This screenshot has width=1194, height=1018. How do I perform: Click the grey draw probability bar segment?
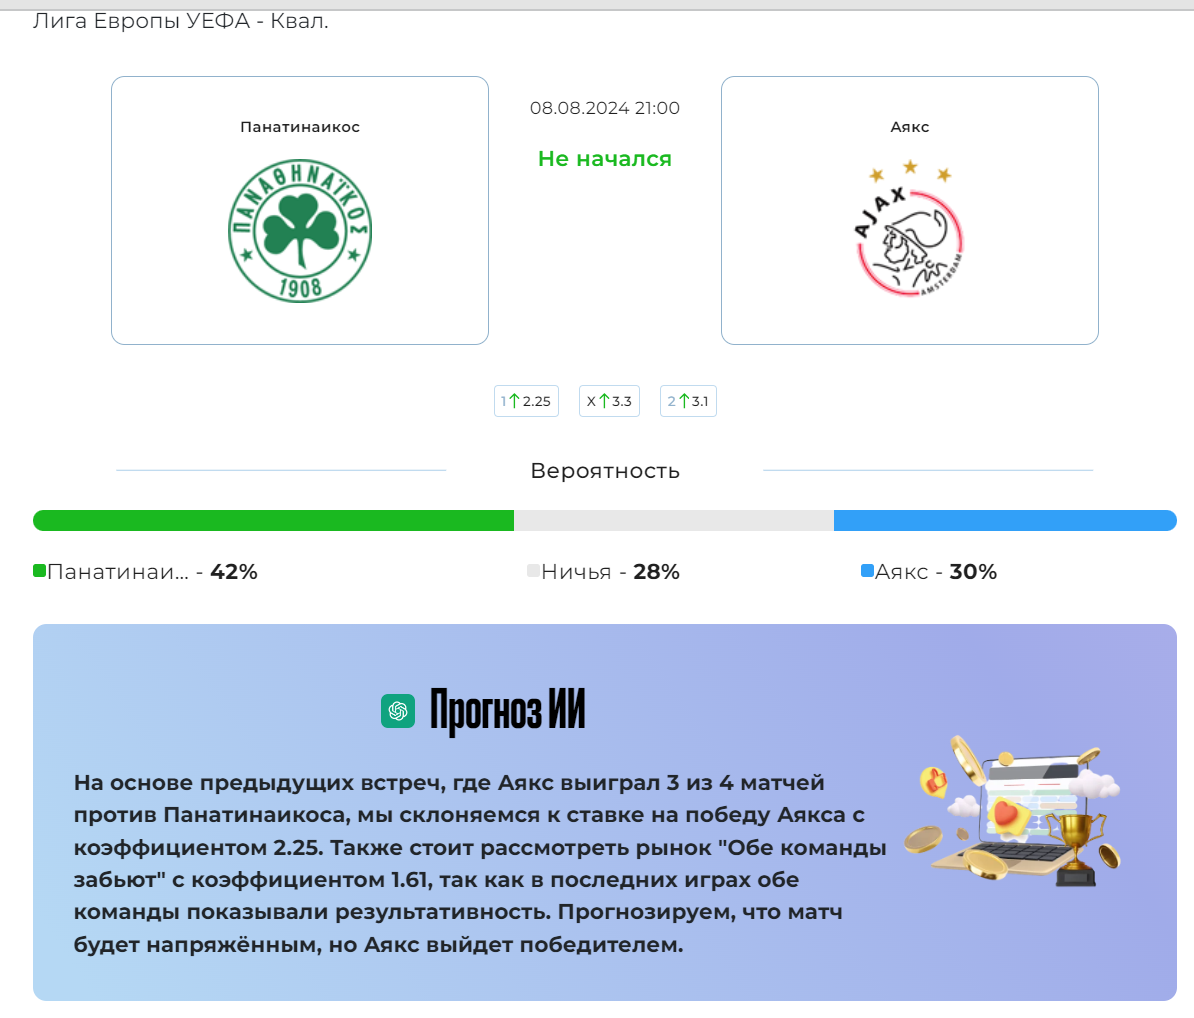coord(674,521)
